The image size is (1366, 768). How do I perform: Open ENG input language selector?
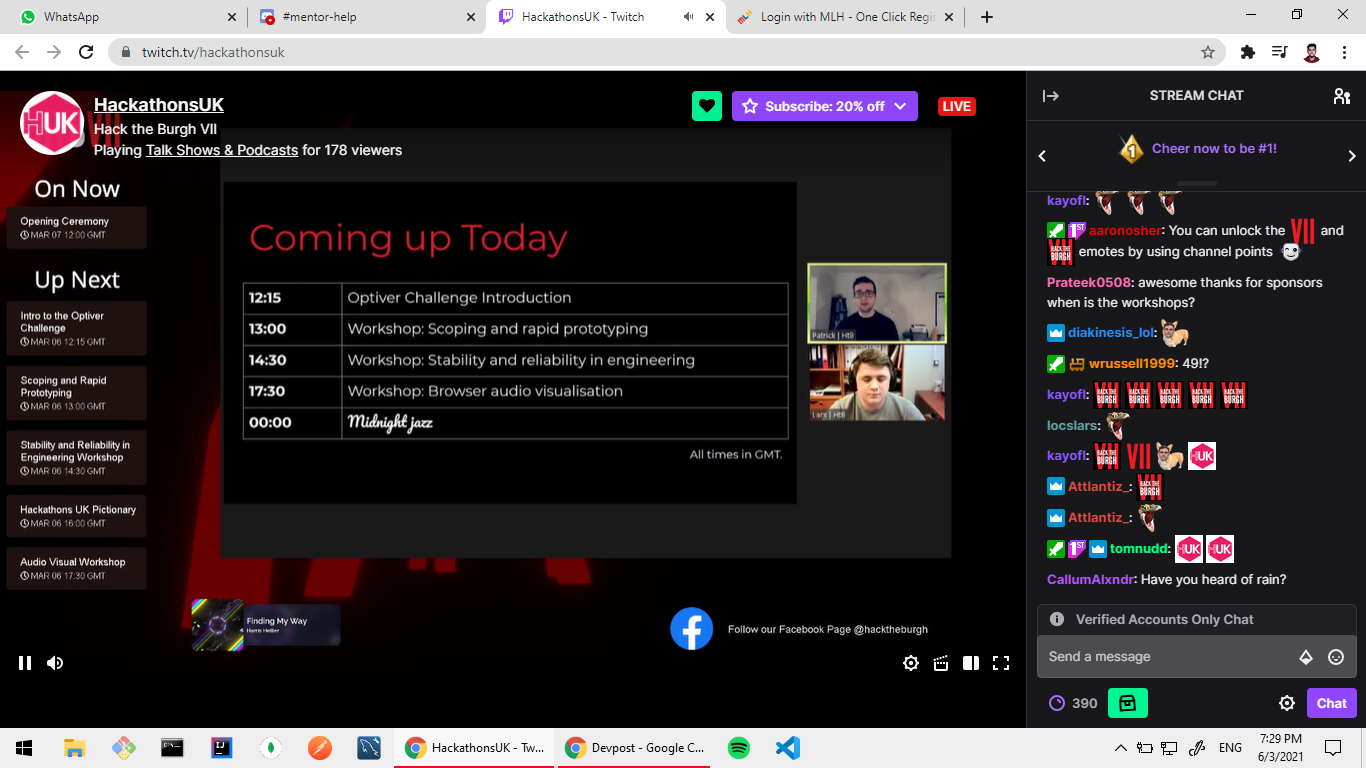tap(1229, 747)
